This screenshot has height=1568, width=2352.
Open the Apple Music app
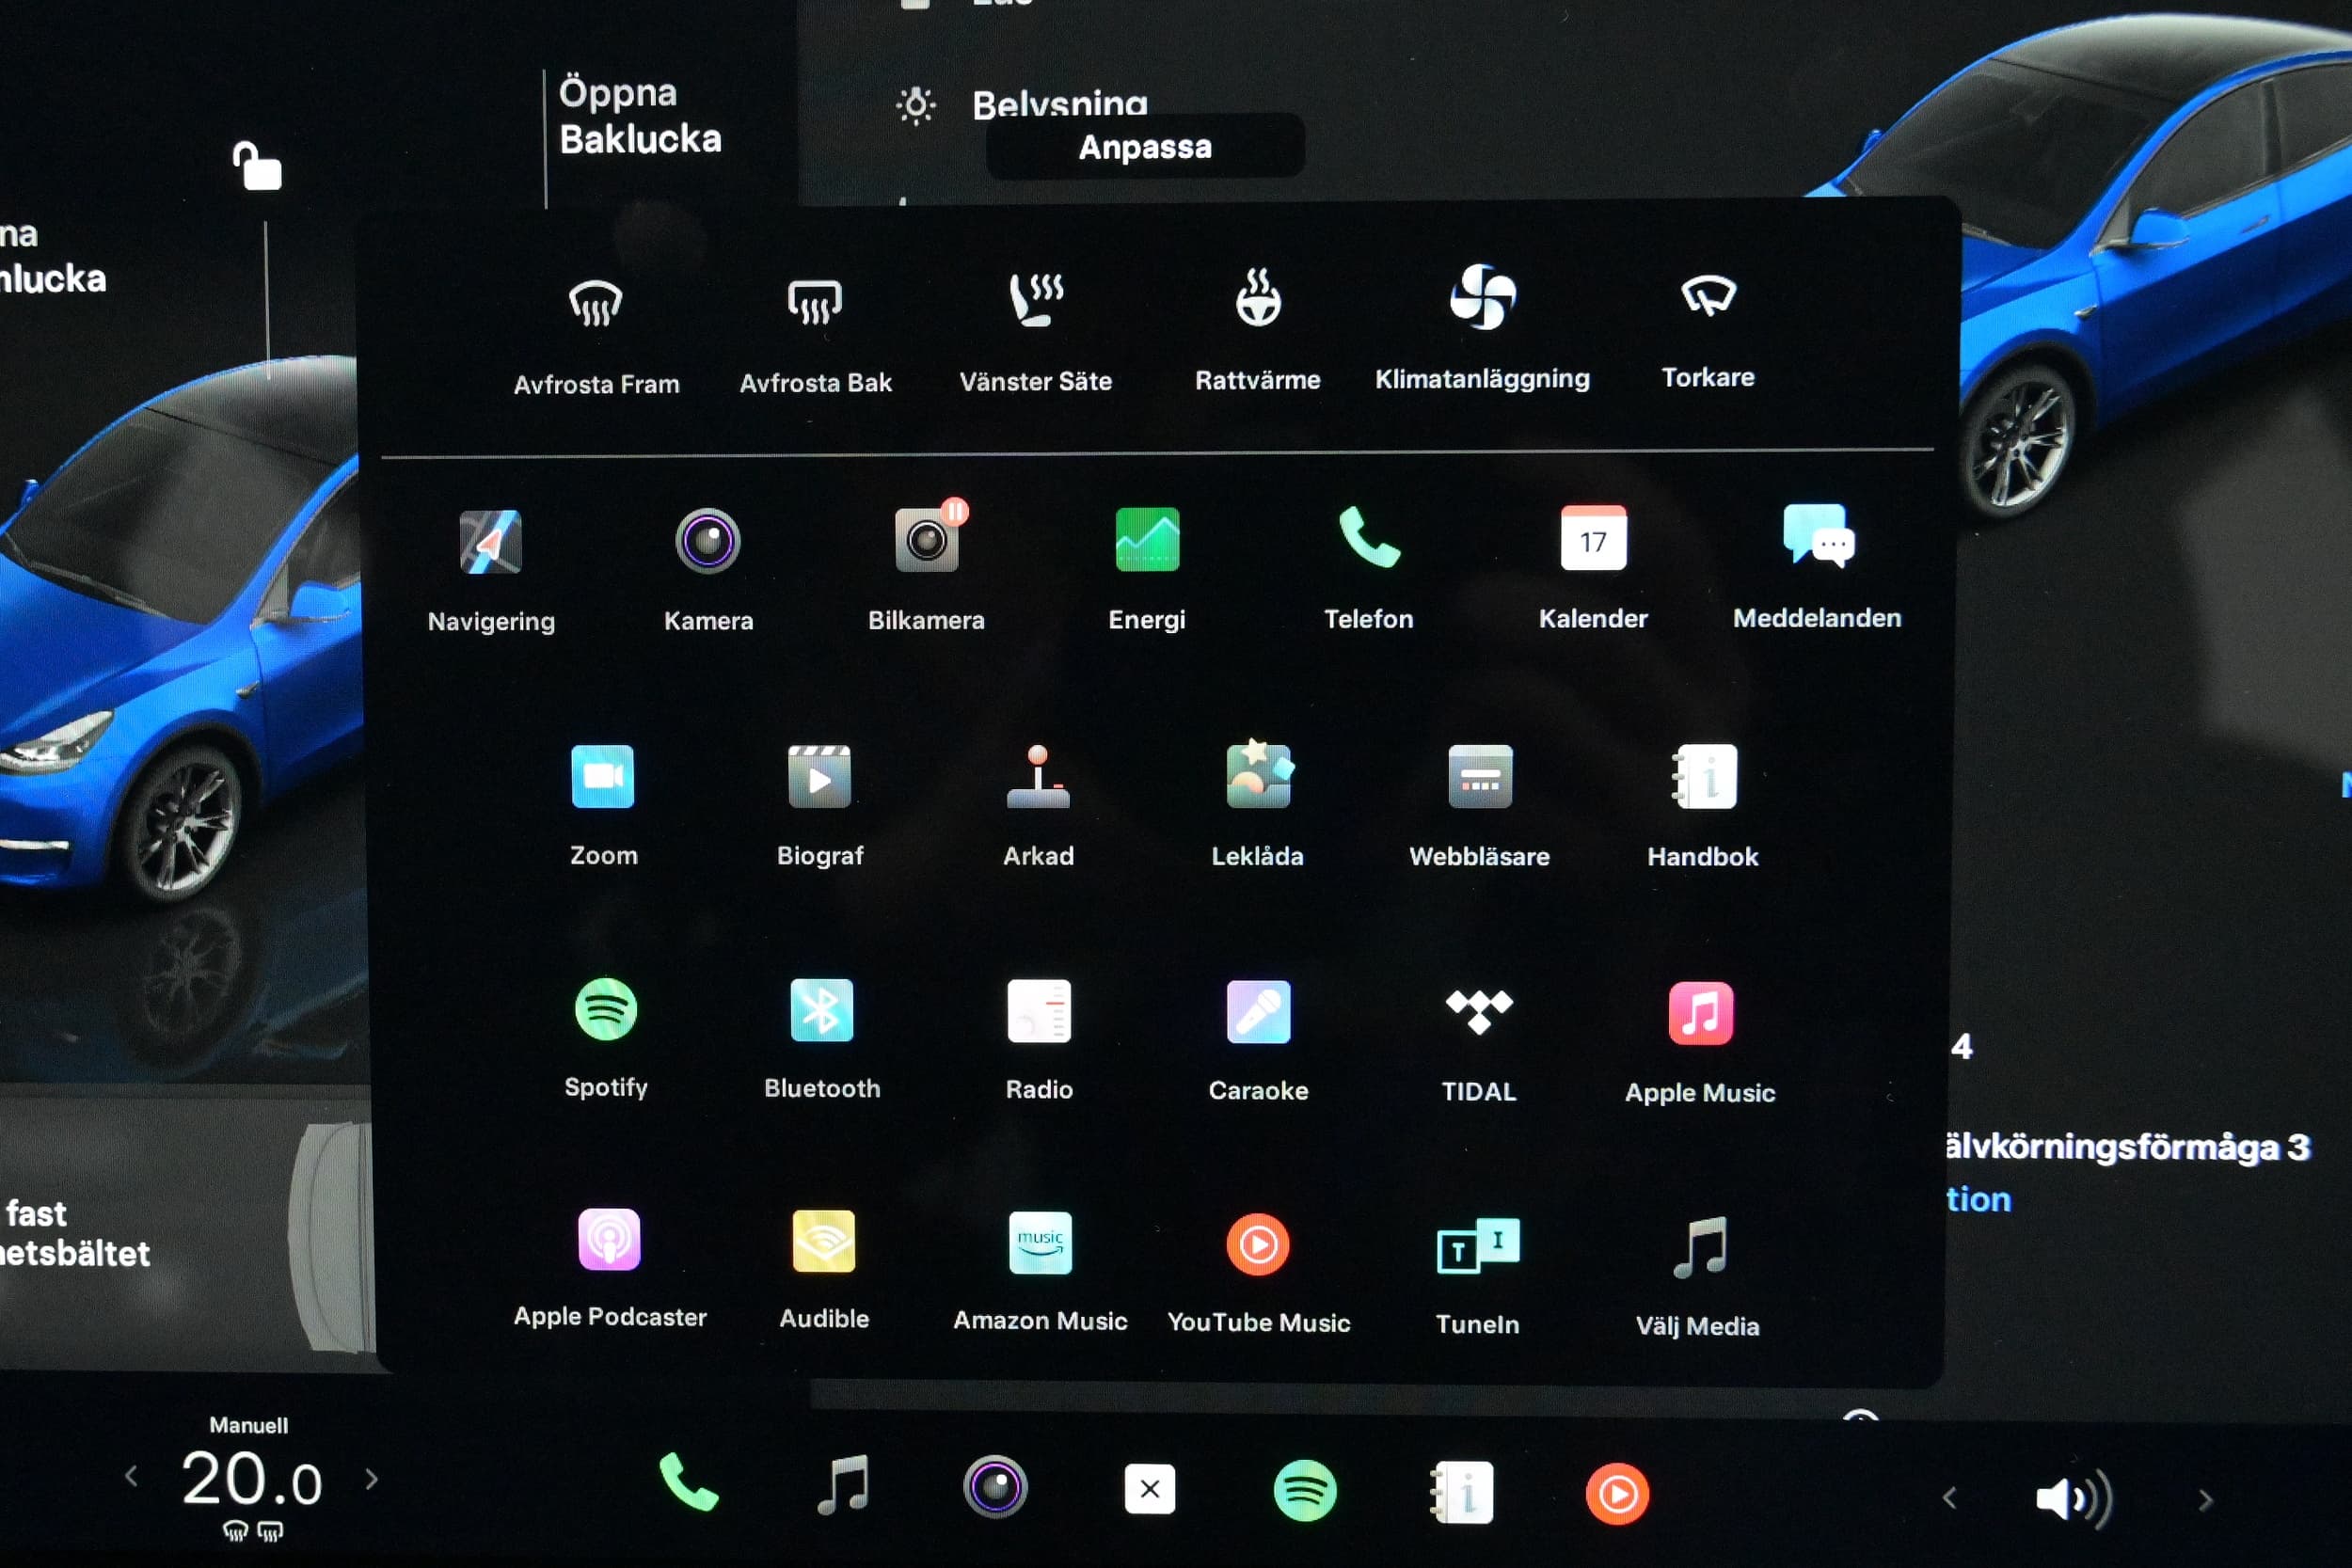(x=1700, y=1044)
